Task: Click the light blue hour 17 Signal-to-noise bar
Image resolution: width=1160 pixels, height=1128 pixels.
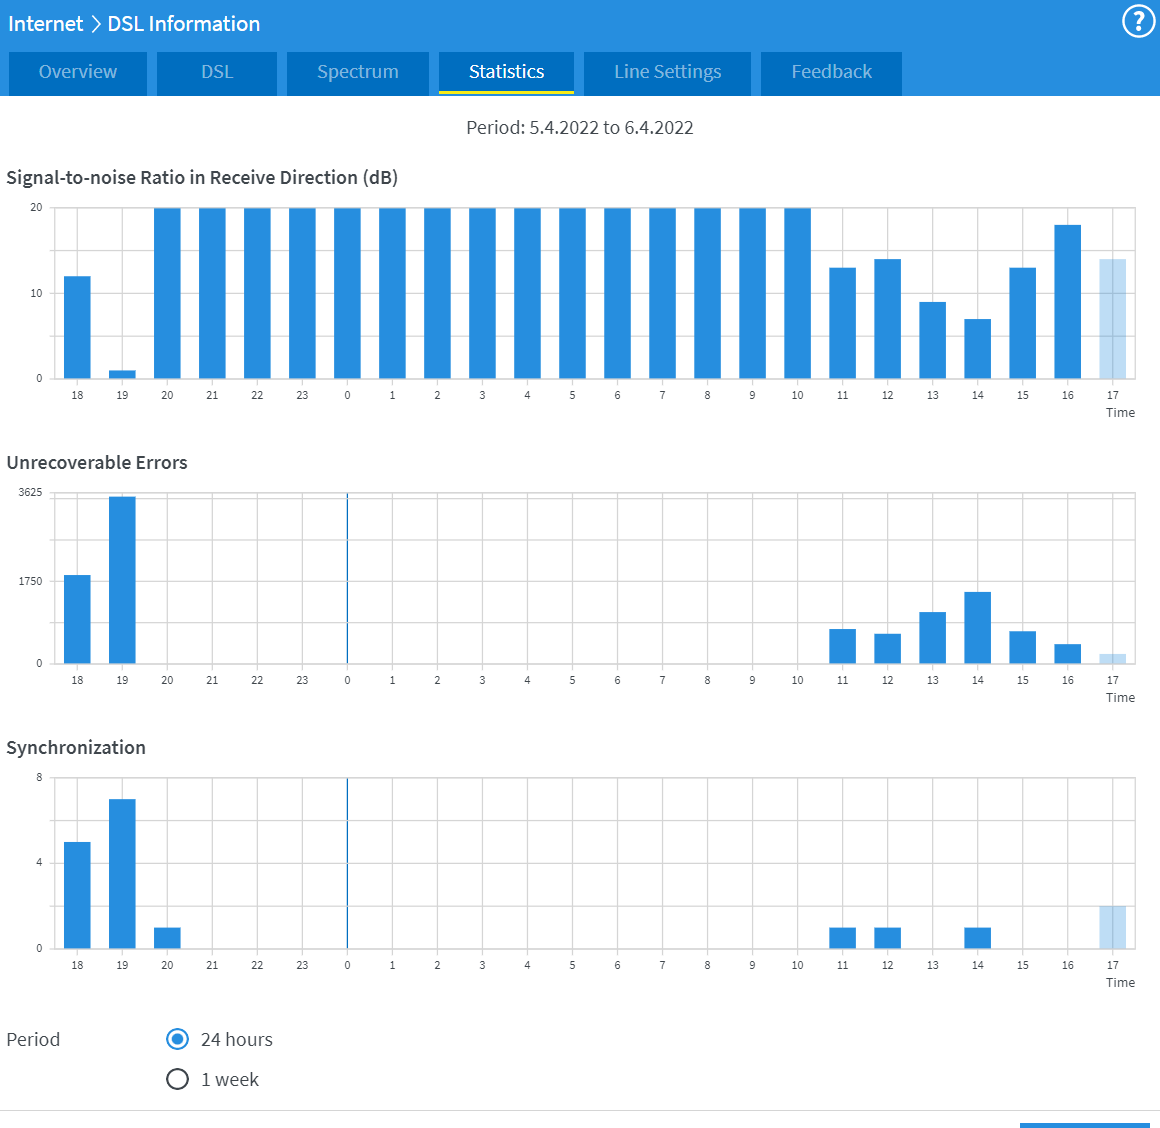Action: click(x=1112, y=319)
